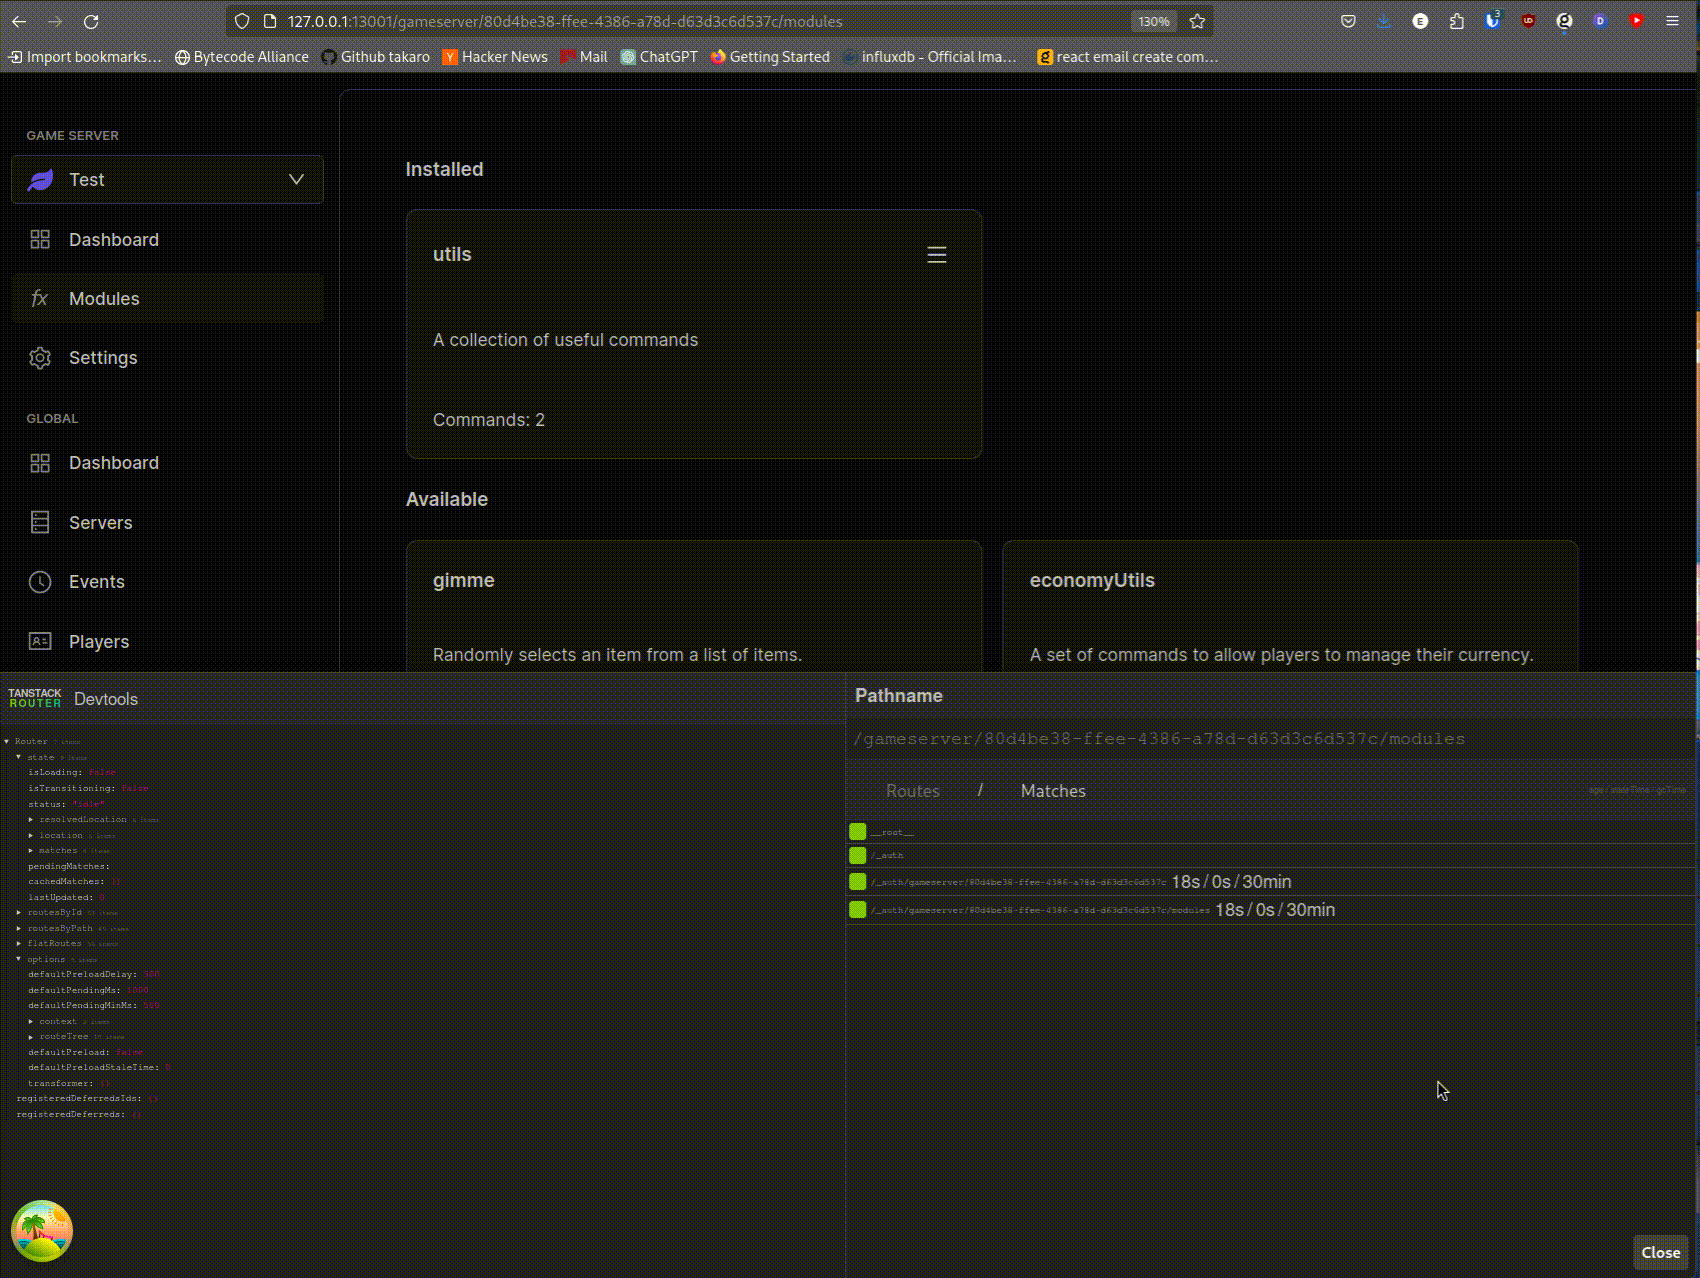
Task: Open the uBlock Origin extension
Action: 1528,21
